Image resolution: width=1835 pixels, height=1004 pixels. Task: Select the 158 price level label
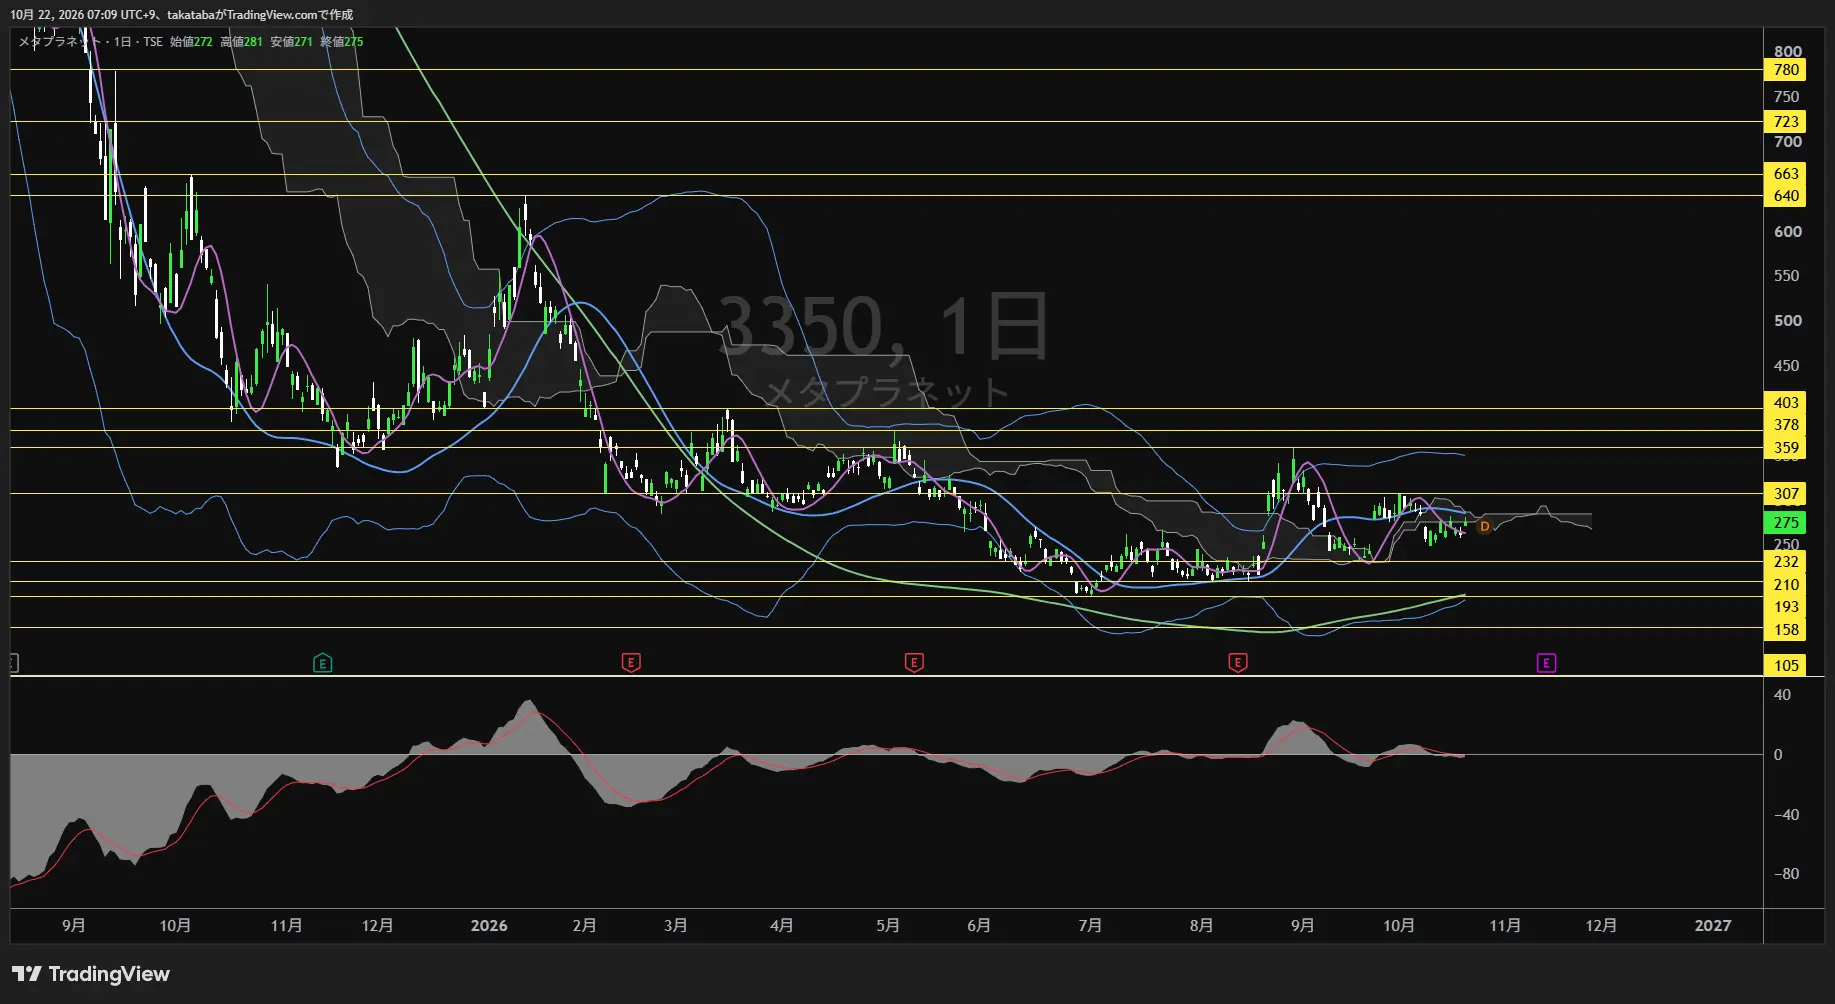[1785, 630]
